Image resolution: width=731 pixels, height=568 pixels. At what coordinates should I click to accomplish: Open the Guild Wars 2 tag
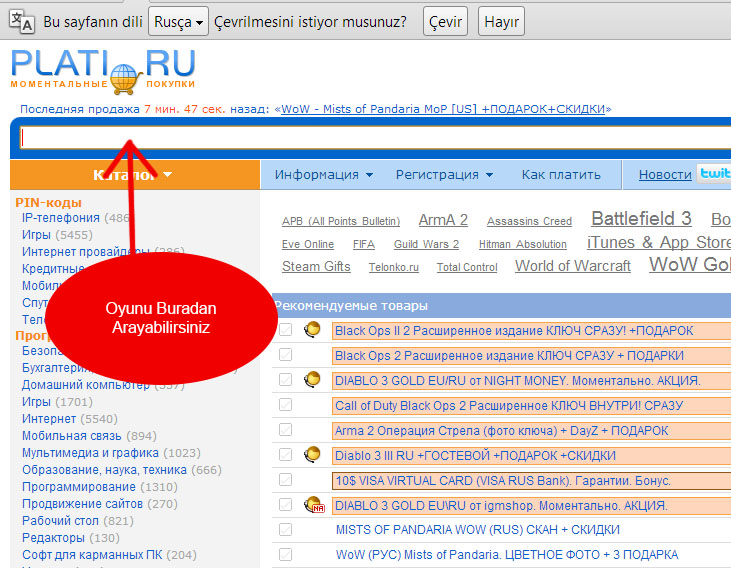[426, 244]
